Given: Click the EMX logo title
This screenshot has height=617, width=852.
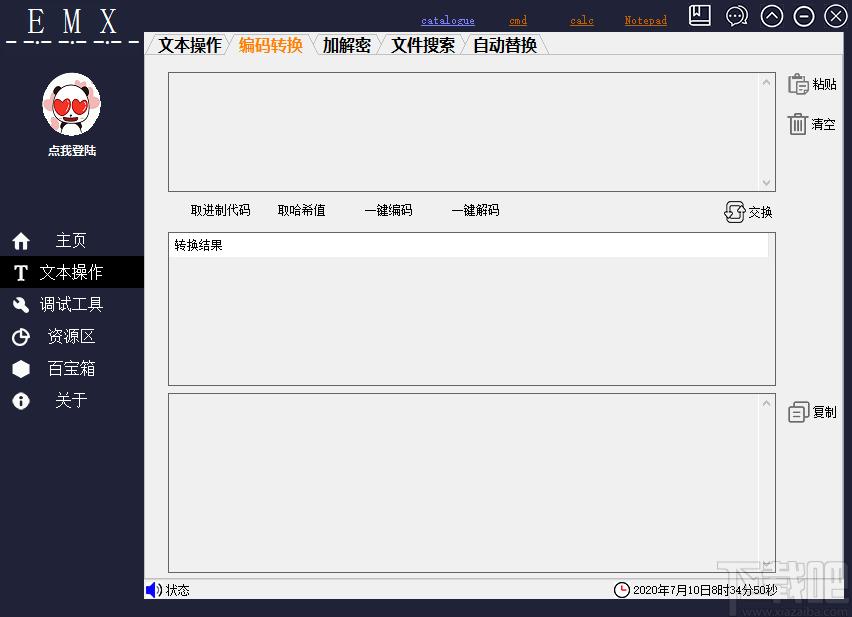Looking at the screenshot, I should coord(72,22).
